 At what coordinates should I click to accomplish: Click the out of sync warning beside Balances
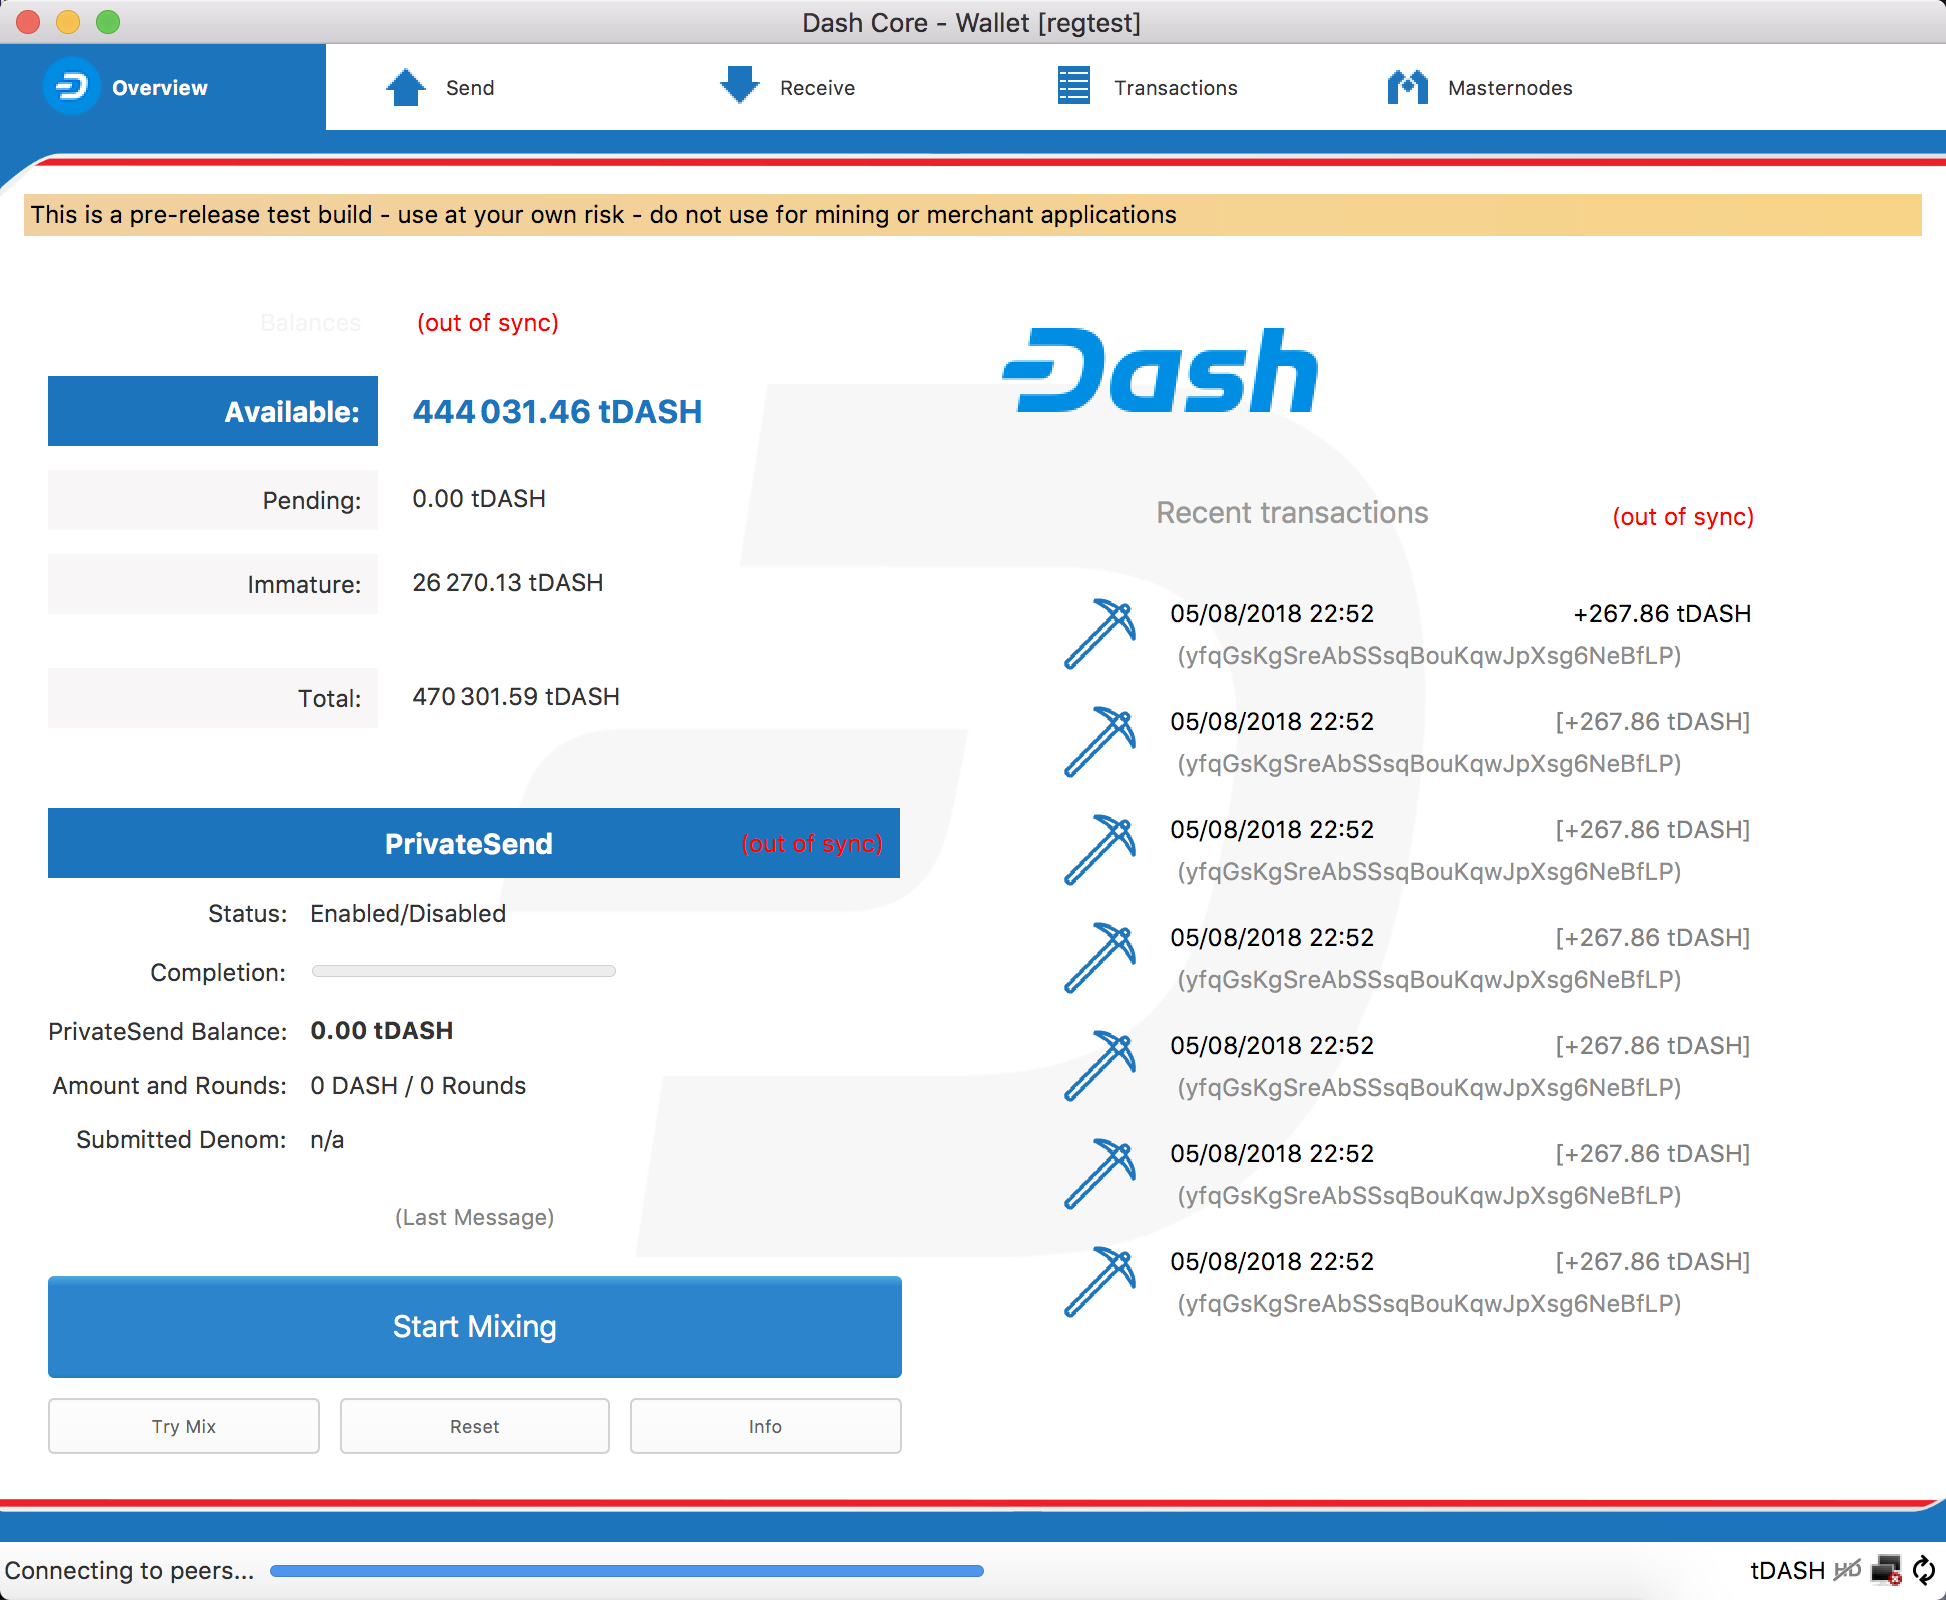pyautogui.click(x=488, y=323)
